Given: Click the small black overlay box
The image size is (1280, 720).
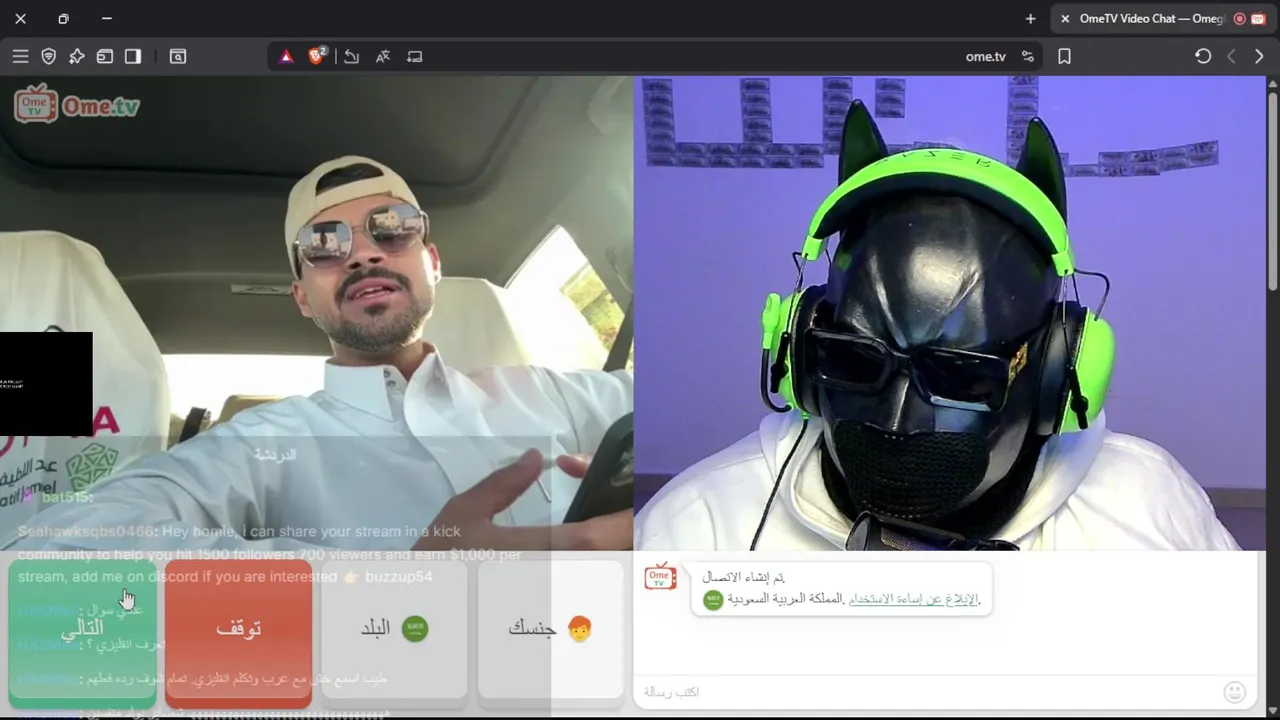Looking at the screenshot, I should click(x=46, y=384).
